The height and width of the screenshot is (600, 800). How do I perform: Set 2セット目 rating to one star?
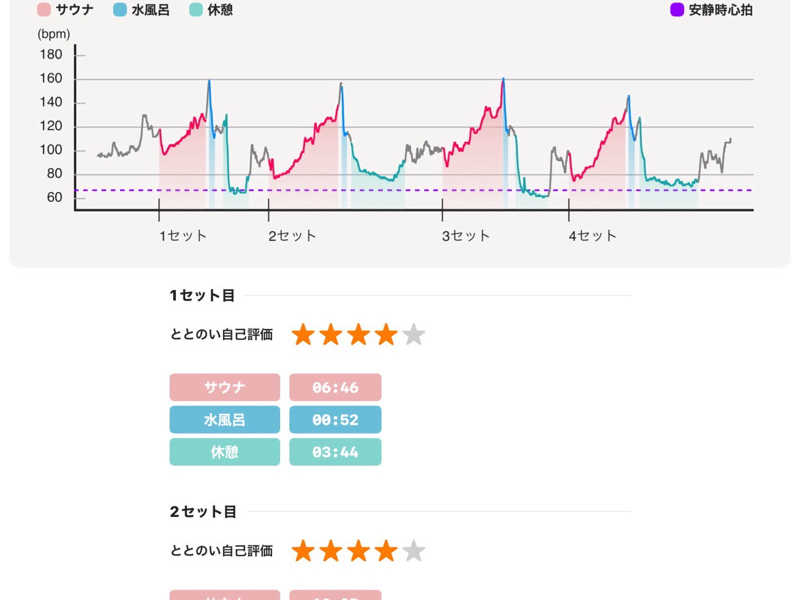point(303,551)
